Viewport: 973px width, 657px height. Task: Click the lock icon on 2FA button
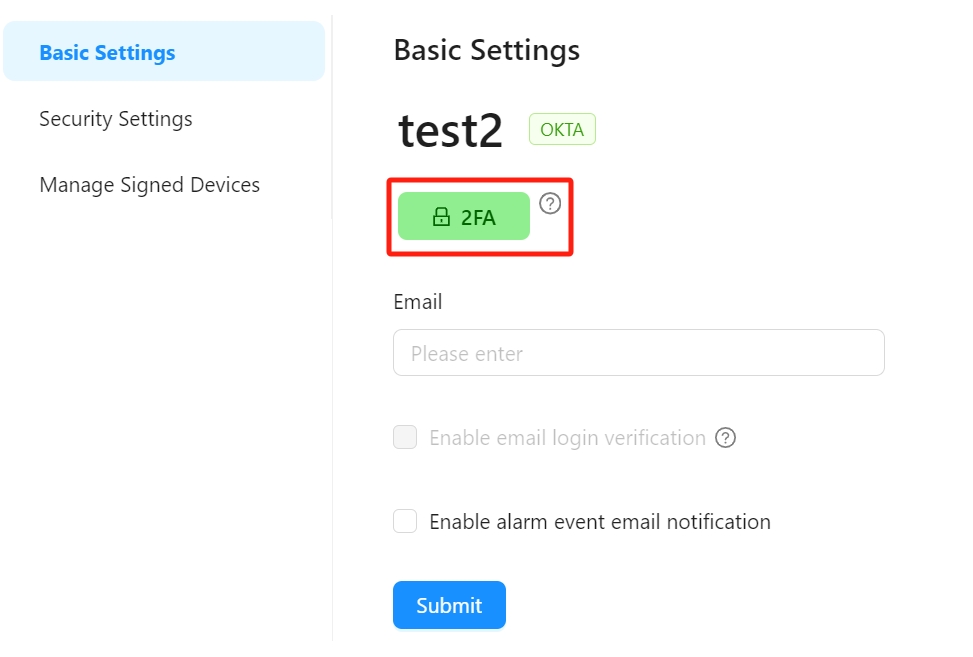tap(441, 217)
